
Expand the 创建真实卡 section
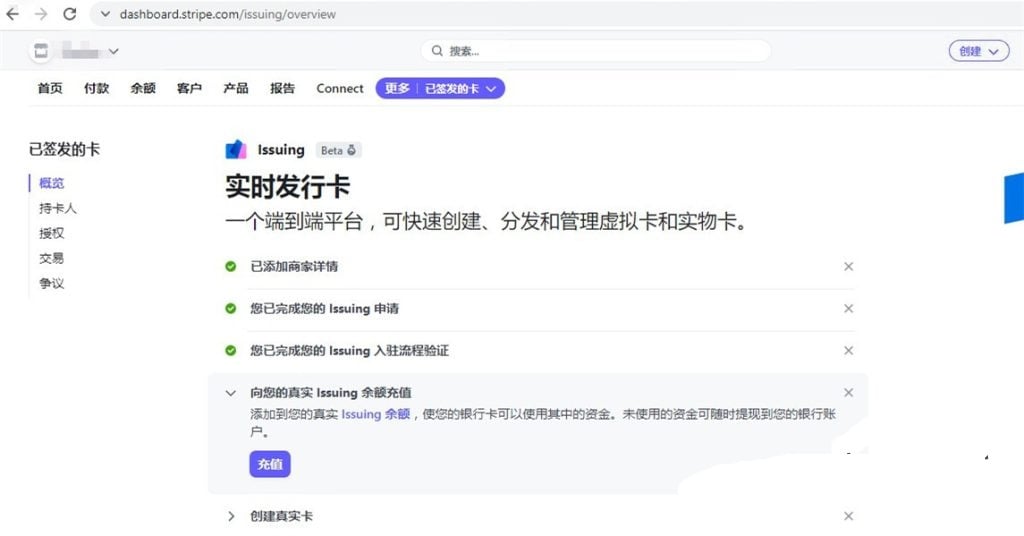tap(231, 516)
